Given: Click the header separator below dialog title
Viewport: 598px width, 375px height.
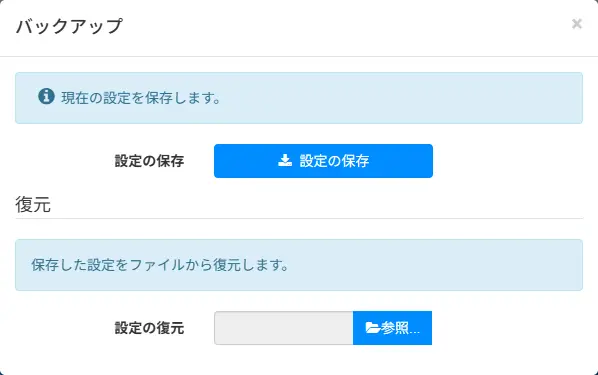Looking at the screenshot, I should click(299, 56).
